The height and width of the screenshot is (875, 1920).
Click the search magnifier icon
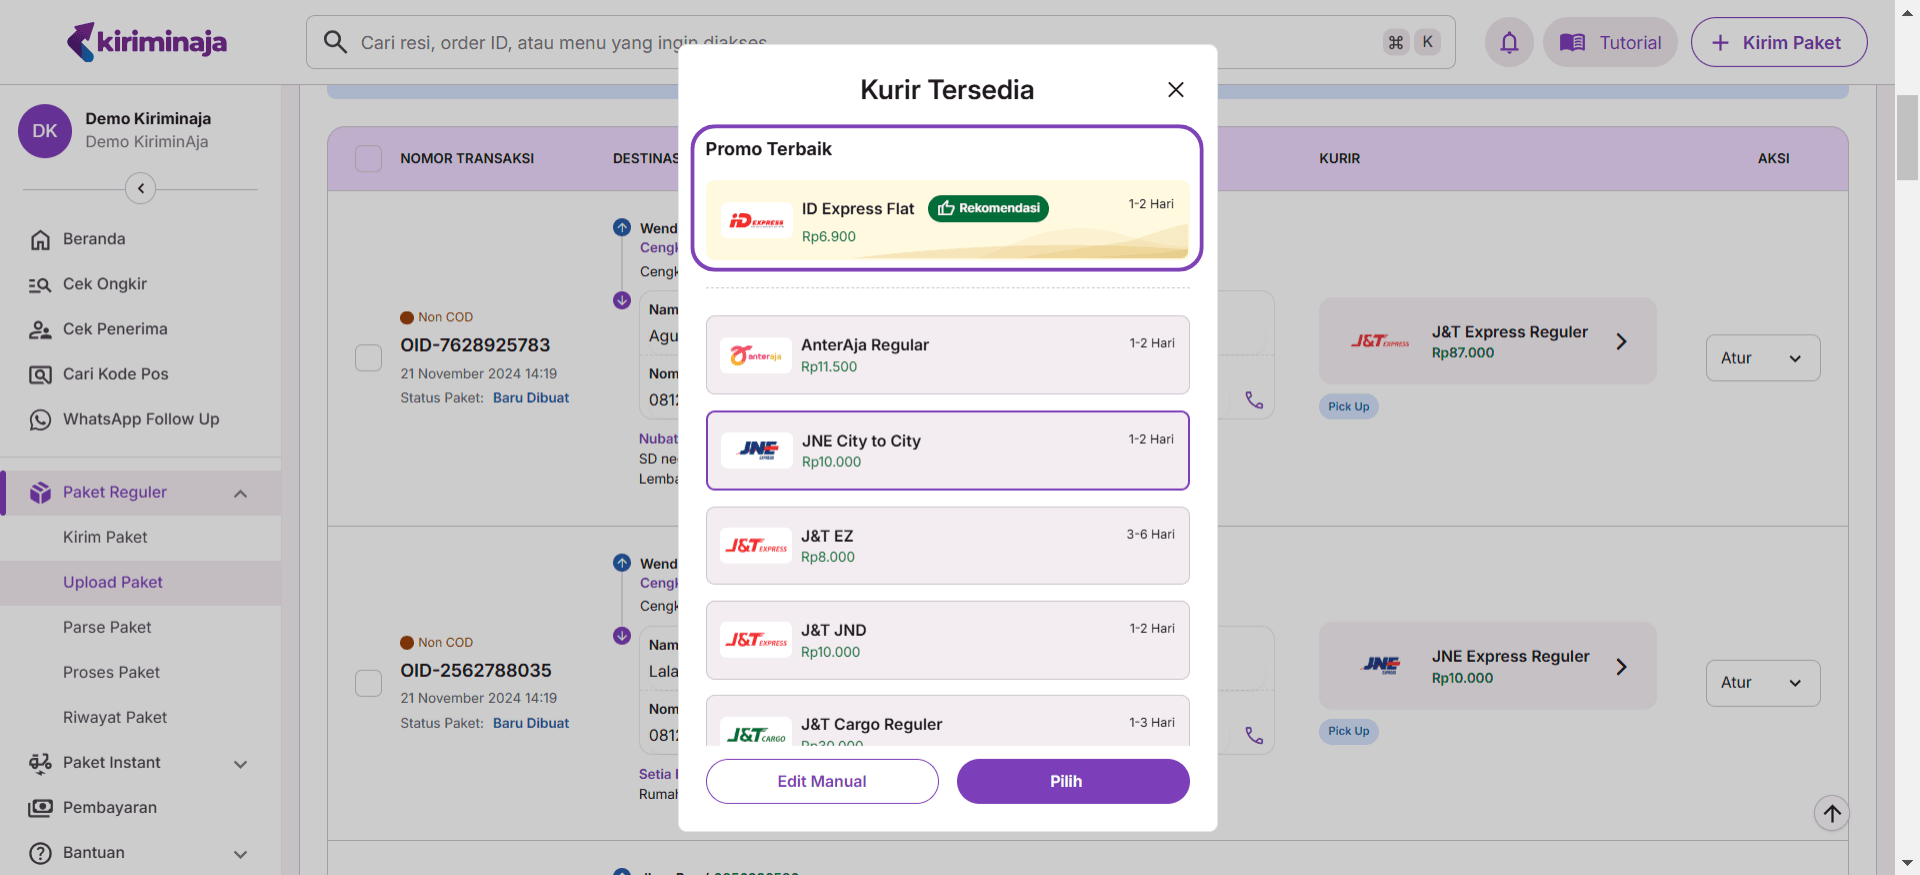335,42
